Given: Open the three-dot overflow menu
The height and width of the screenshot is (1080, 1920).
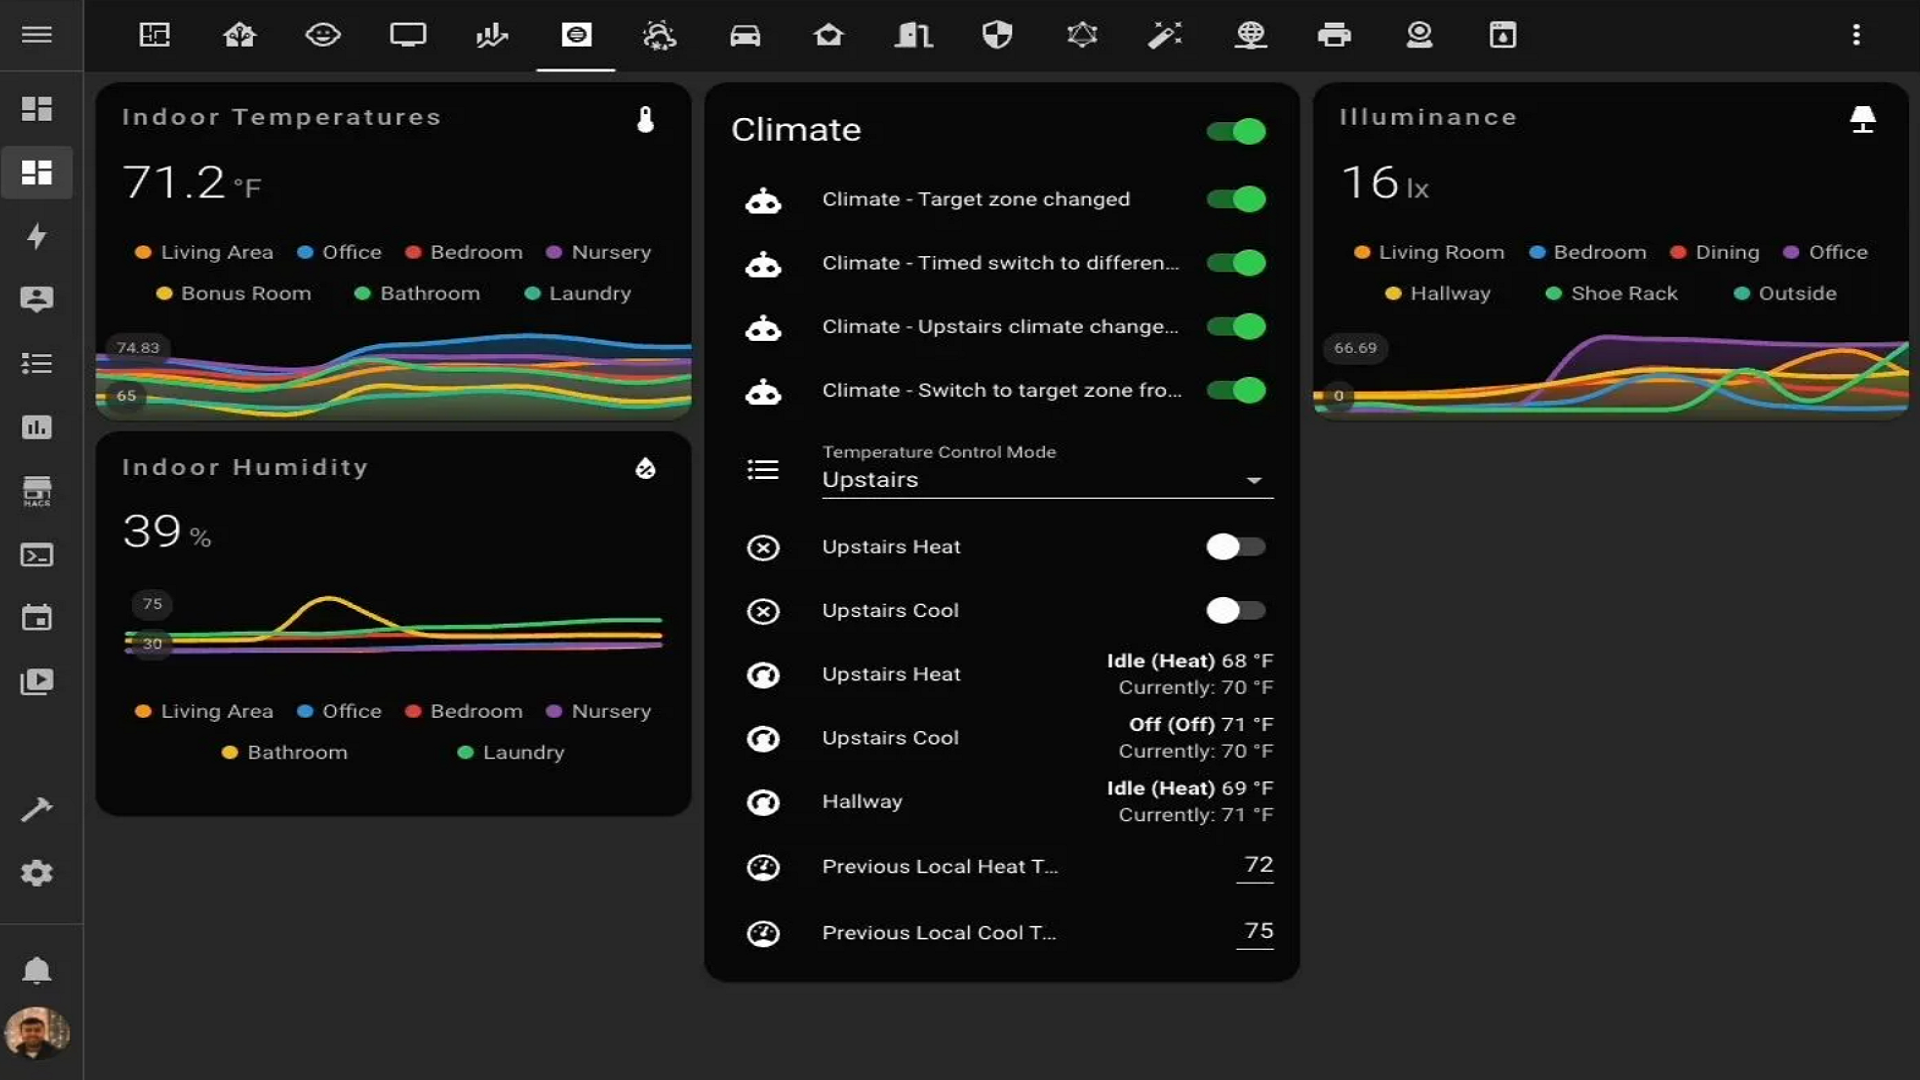Looking at the screenshot, I should click(1856, 35).
